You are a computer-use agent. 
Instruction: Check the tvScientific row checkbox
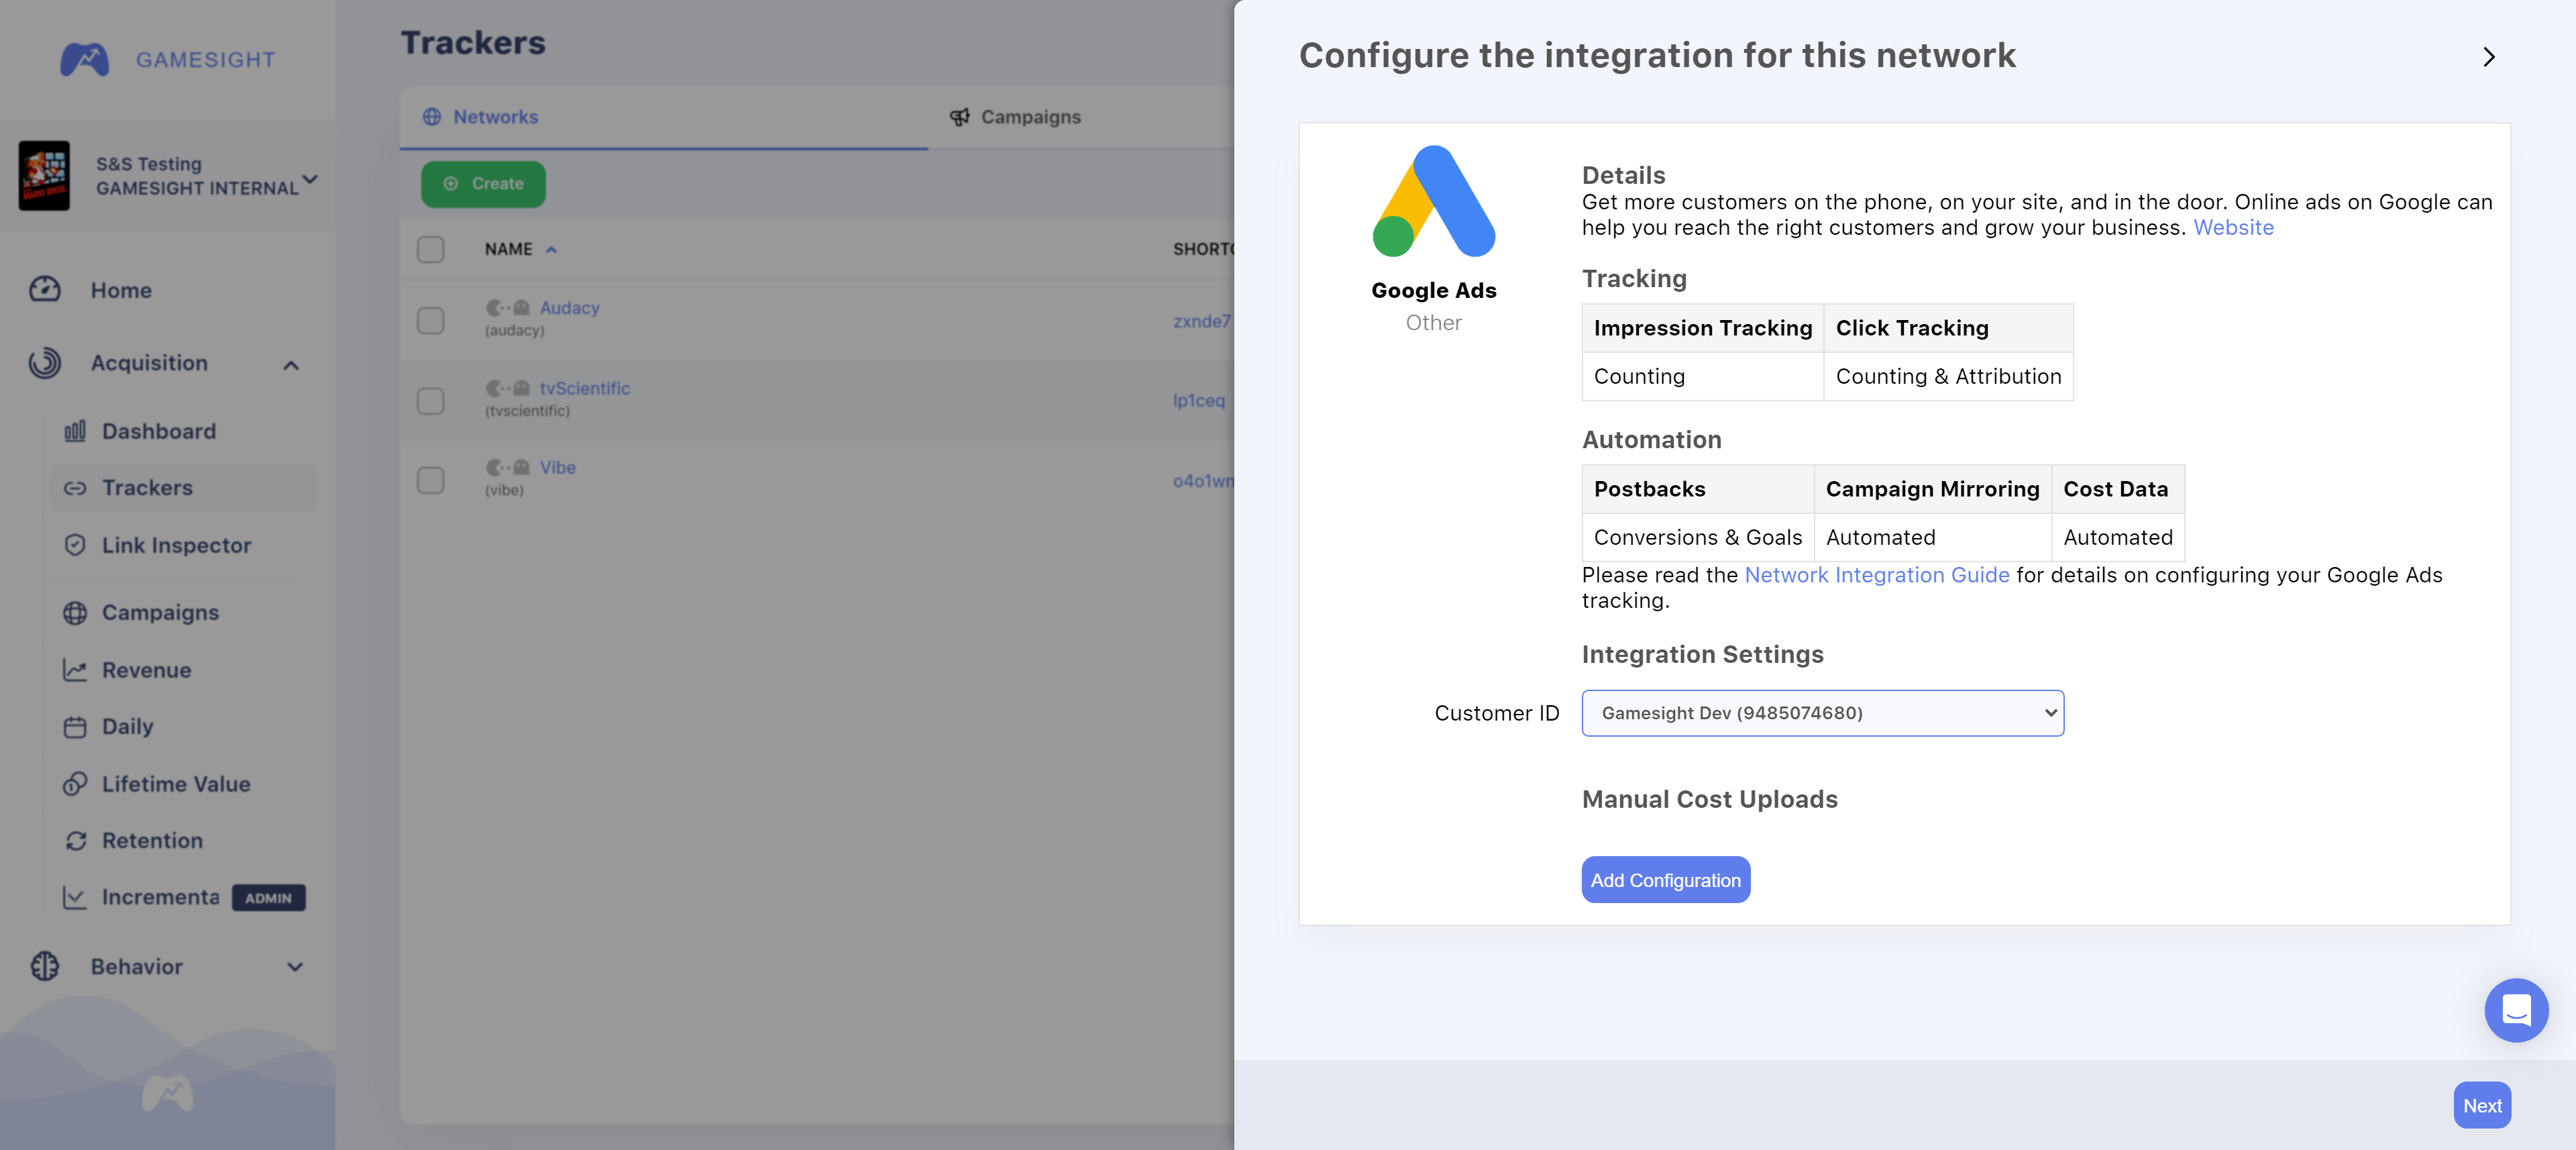[x=430, y=400]
